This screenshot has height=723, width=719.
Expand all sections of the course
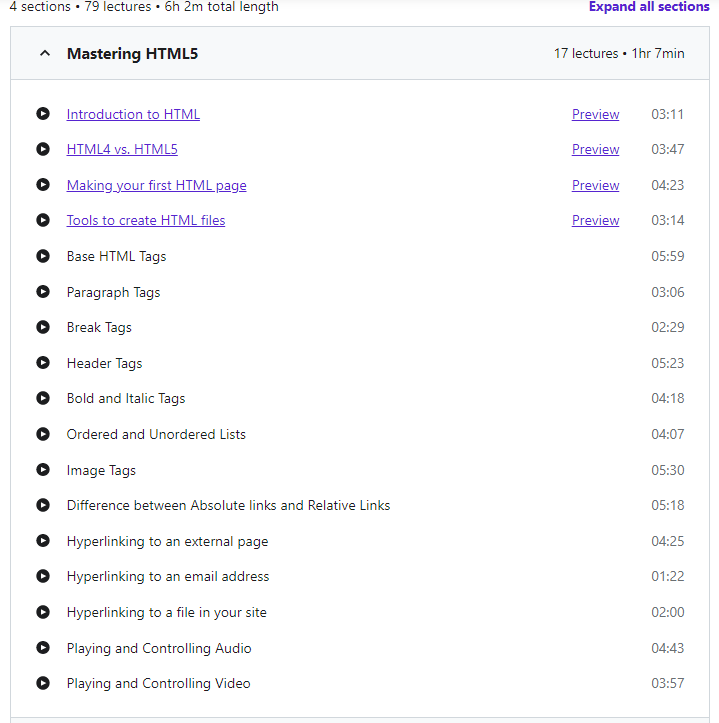click(x=649, y=7)
